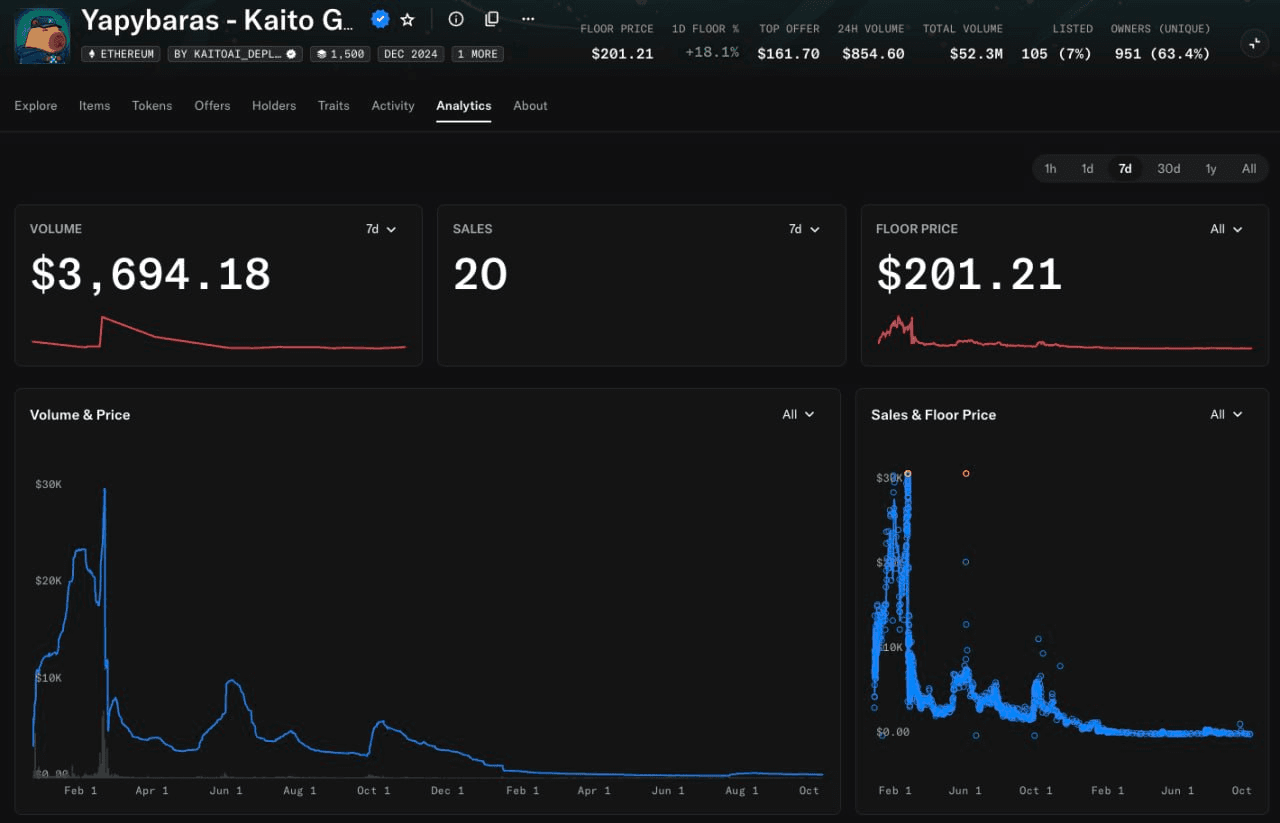The image size is (1280, 823).
Task: Switch to the Holders tab
Action: (274, 106)
